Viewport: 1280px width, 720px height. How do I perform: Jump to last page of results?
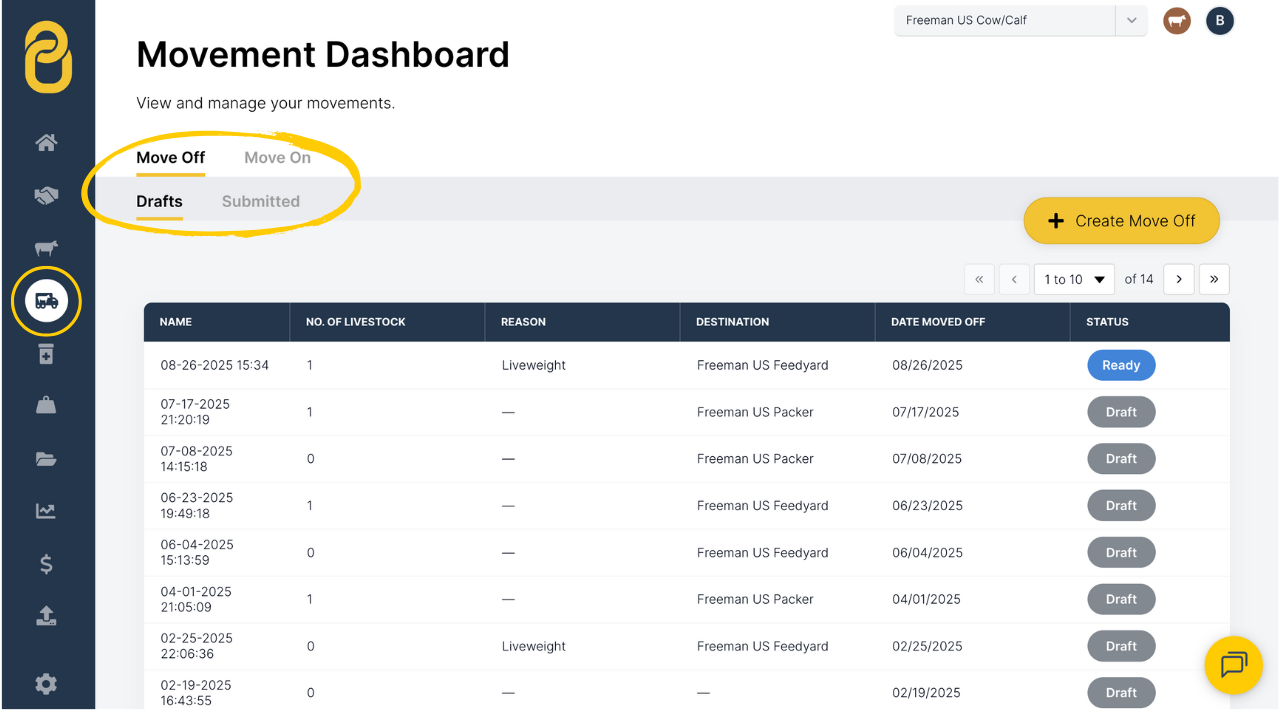pyautogui.click(x=1214, y=279)
